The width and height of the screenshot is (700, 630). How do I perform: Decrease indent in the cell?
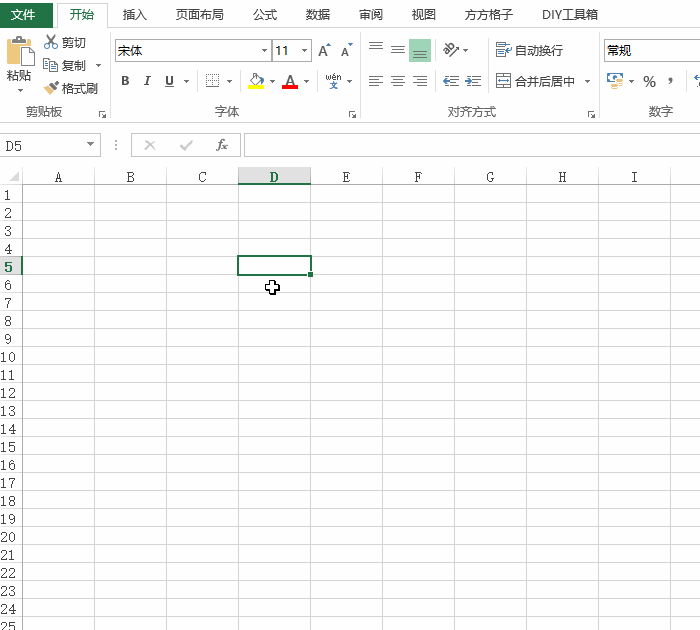click(x=451, y=81)
